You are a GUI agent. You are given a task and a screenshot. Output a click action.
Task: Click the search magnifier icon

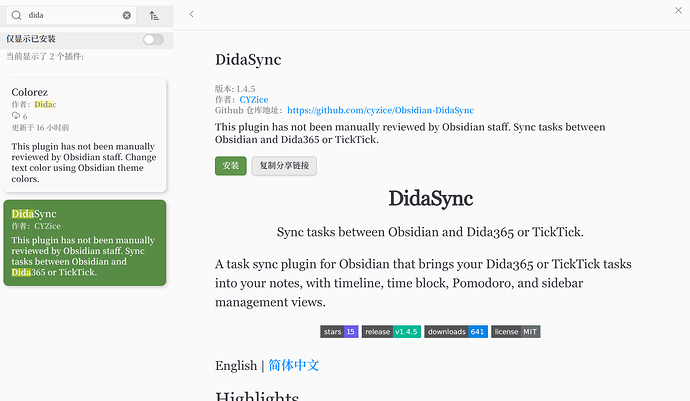pos(16,15)
